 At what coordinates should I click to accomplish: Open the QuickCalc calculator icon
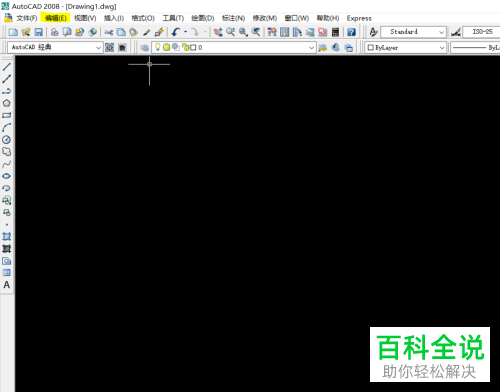tap(335, 32)
